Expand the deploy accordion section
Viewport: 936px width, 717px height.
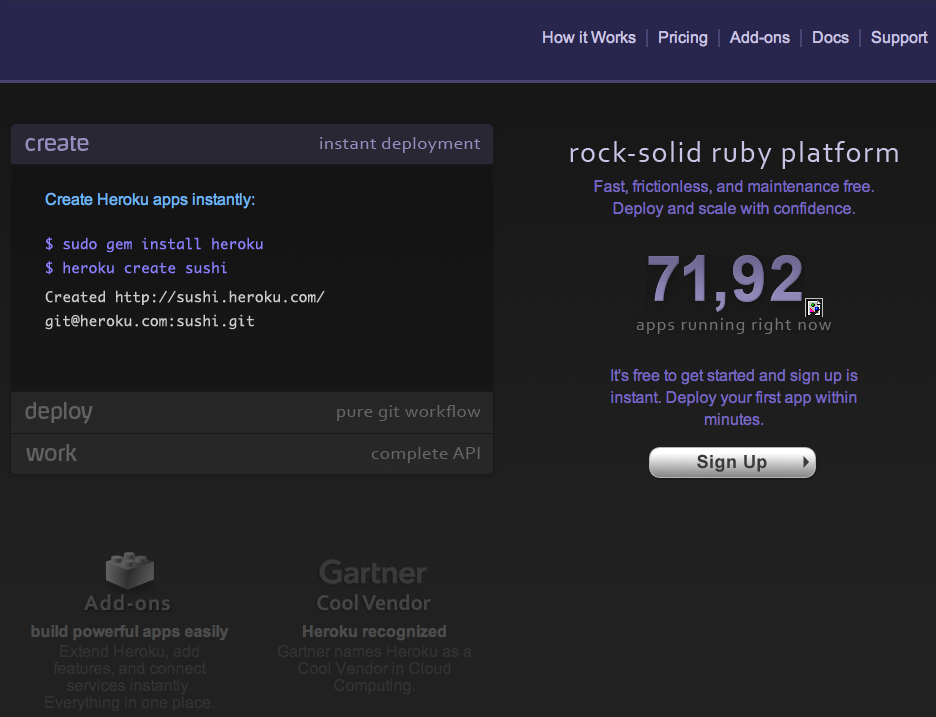pyautogui.click(x=251, y=412)
